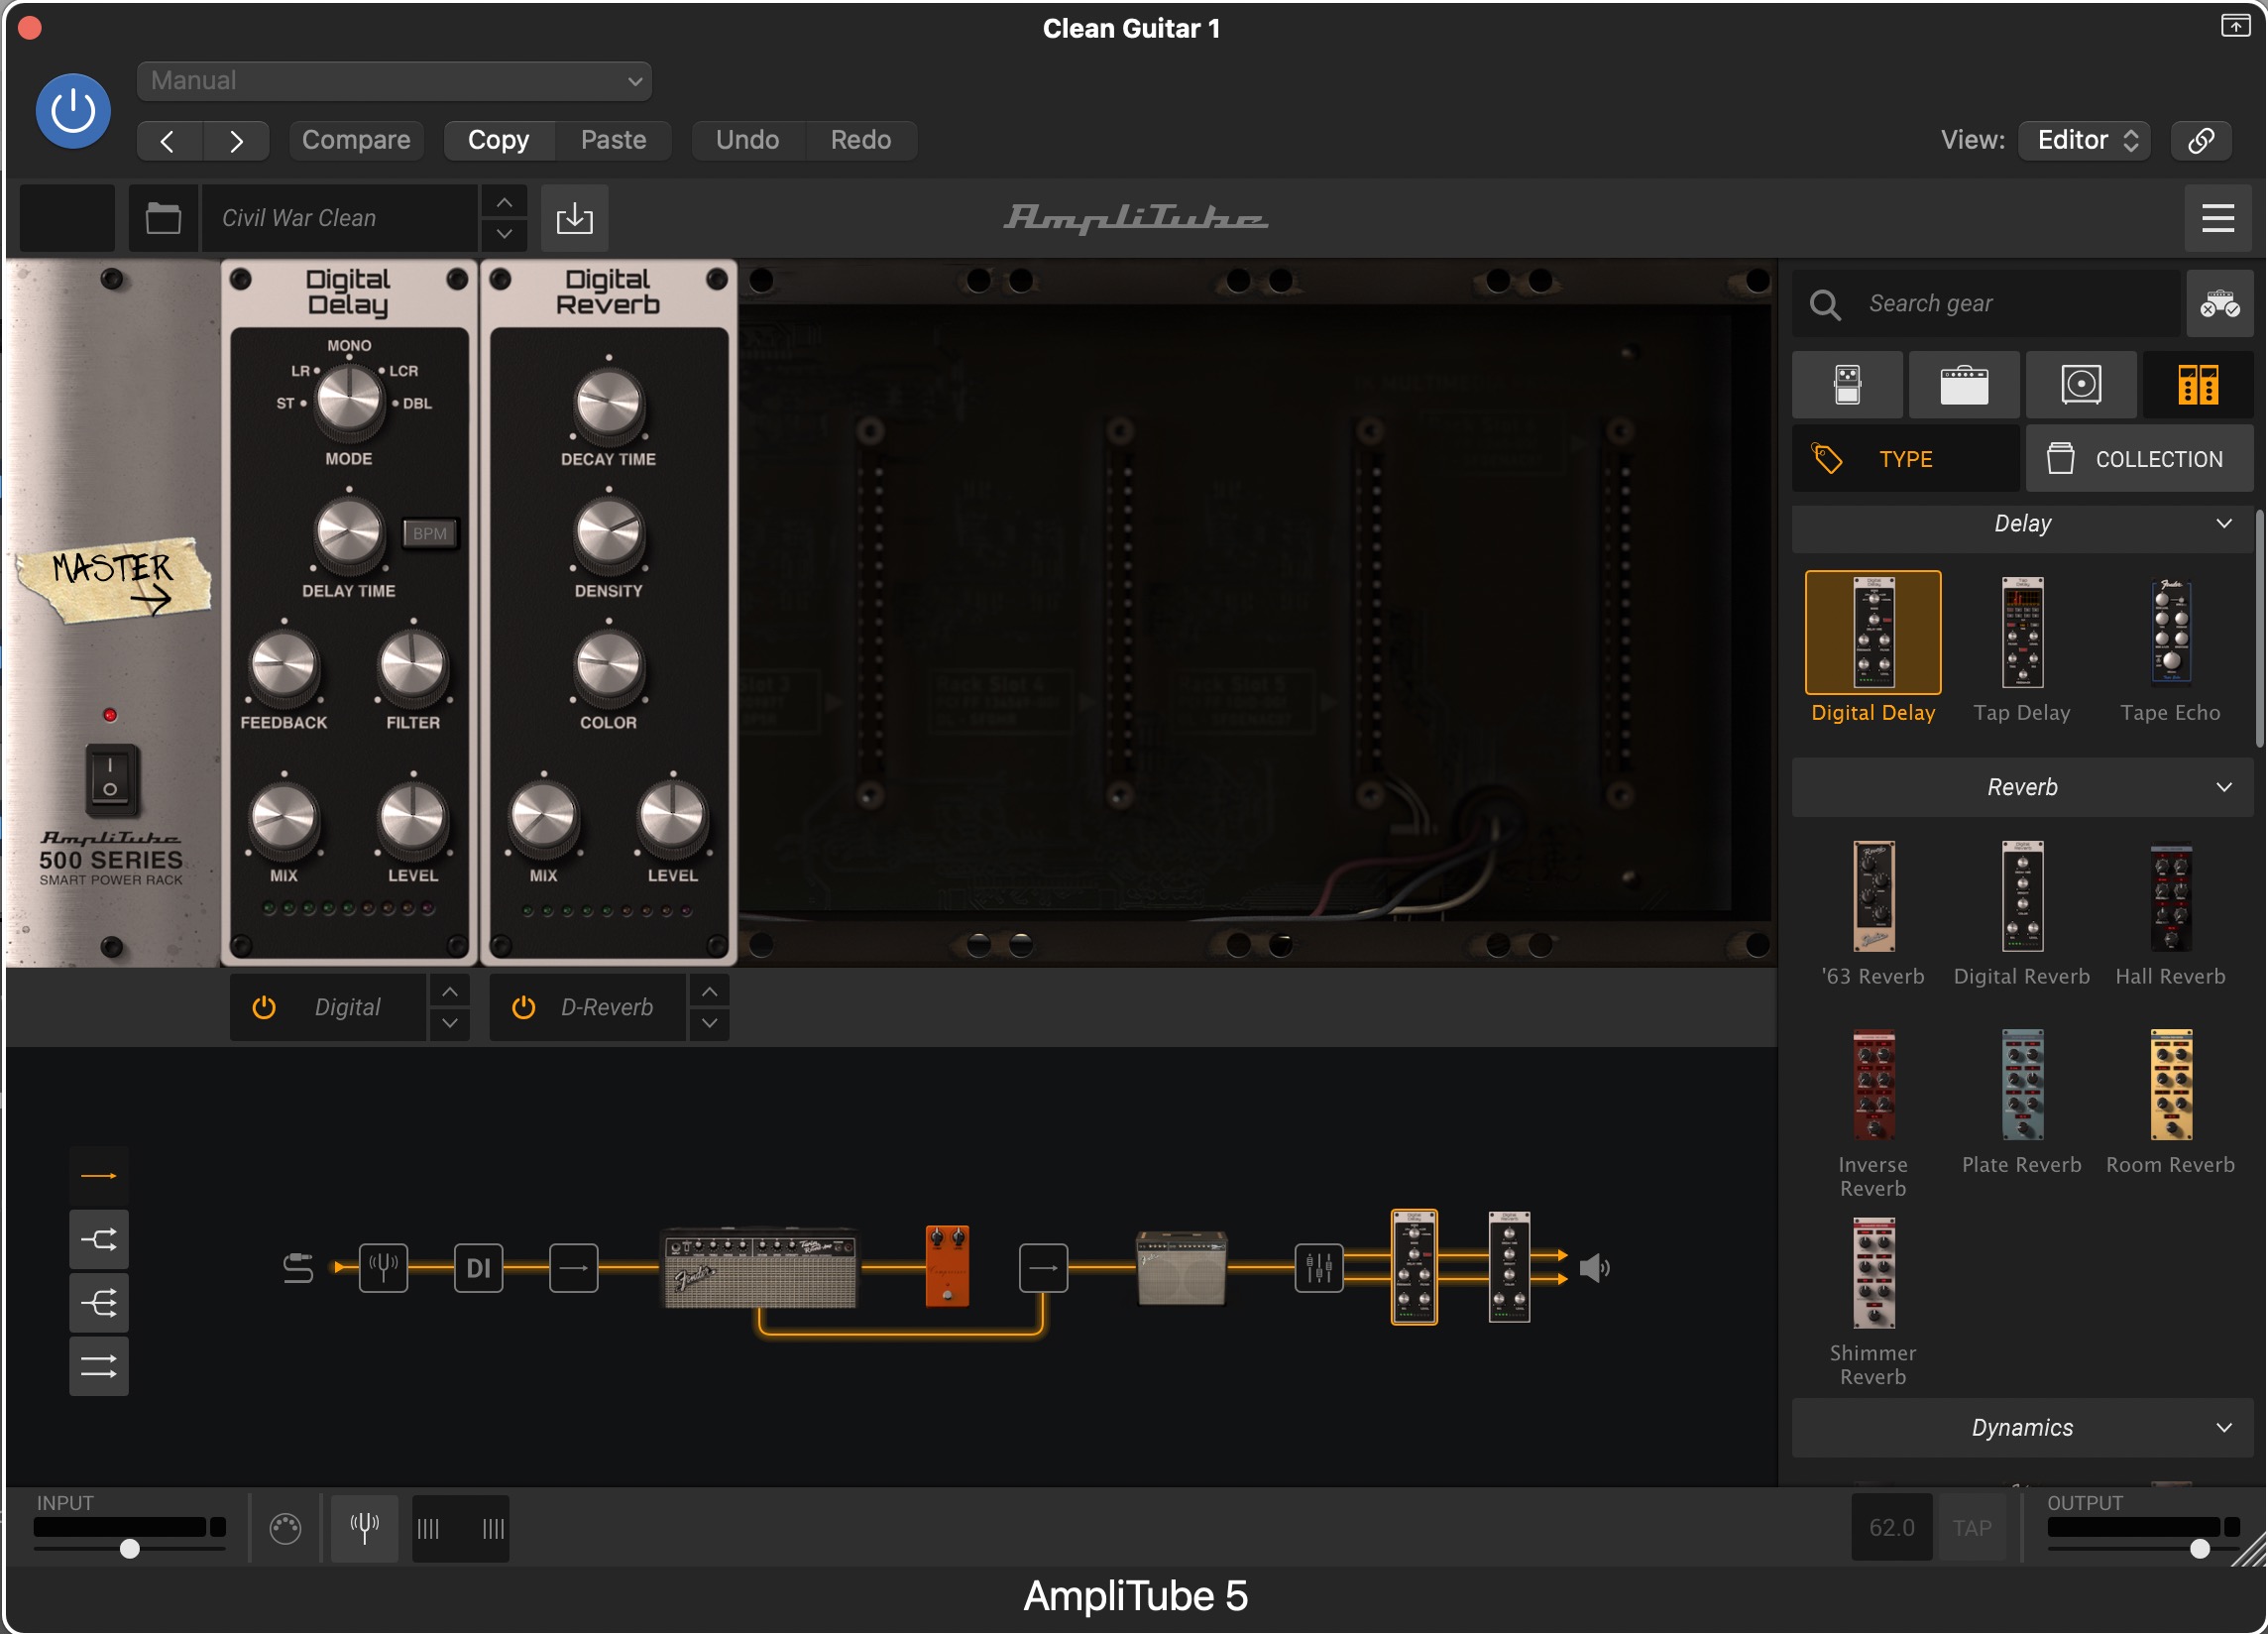Open the Custom Shop cart icon

2219,304
